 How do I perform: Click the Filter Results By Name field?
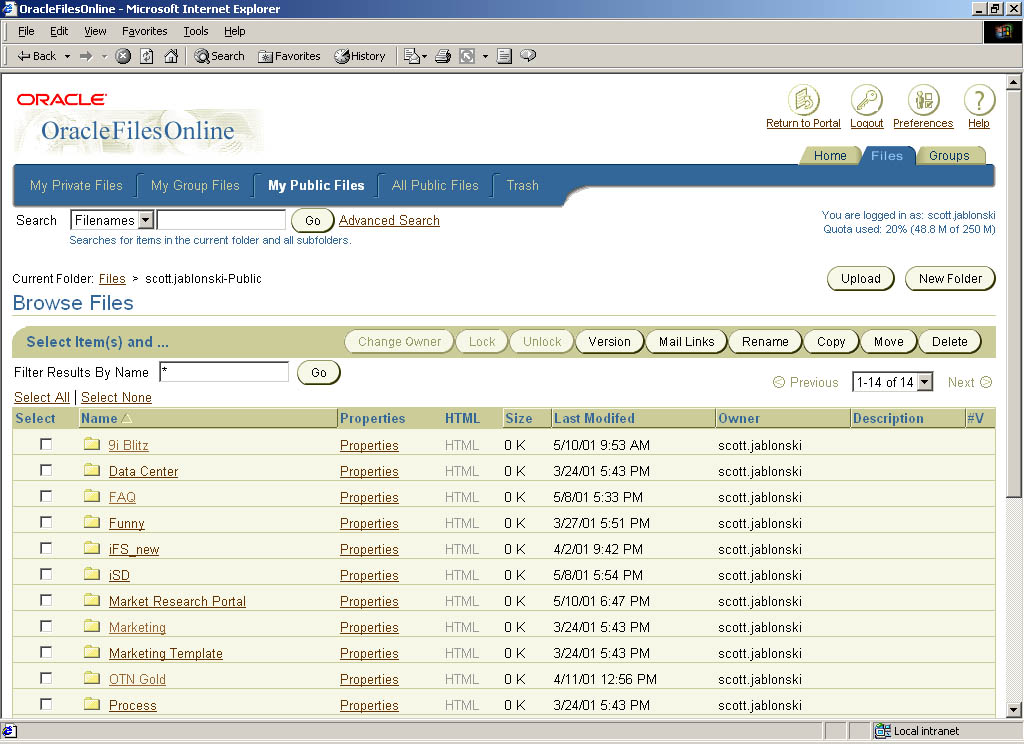coord(224,372)
